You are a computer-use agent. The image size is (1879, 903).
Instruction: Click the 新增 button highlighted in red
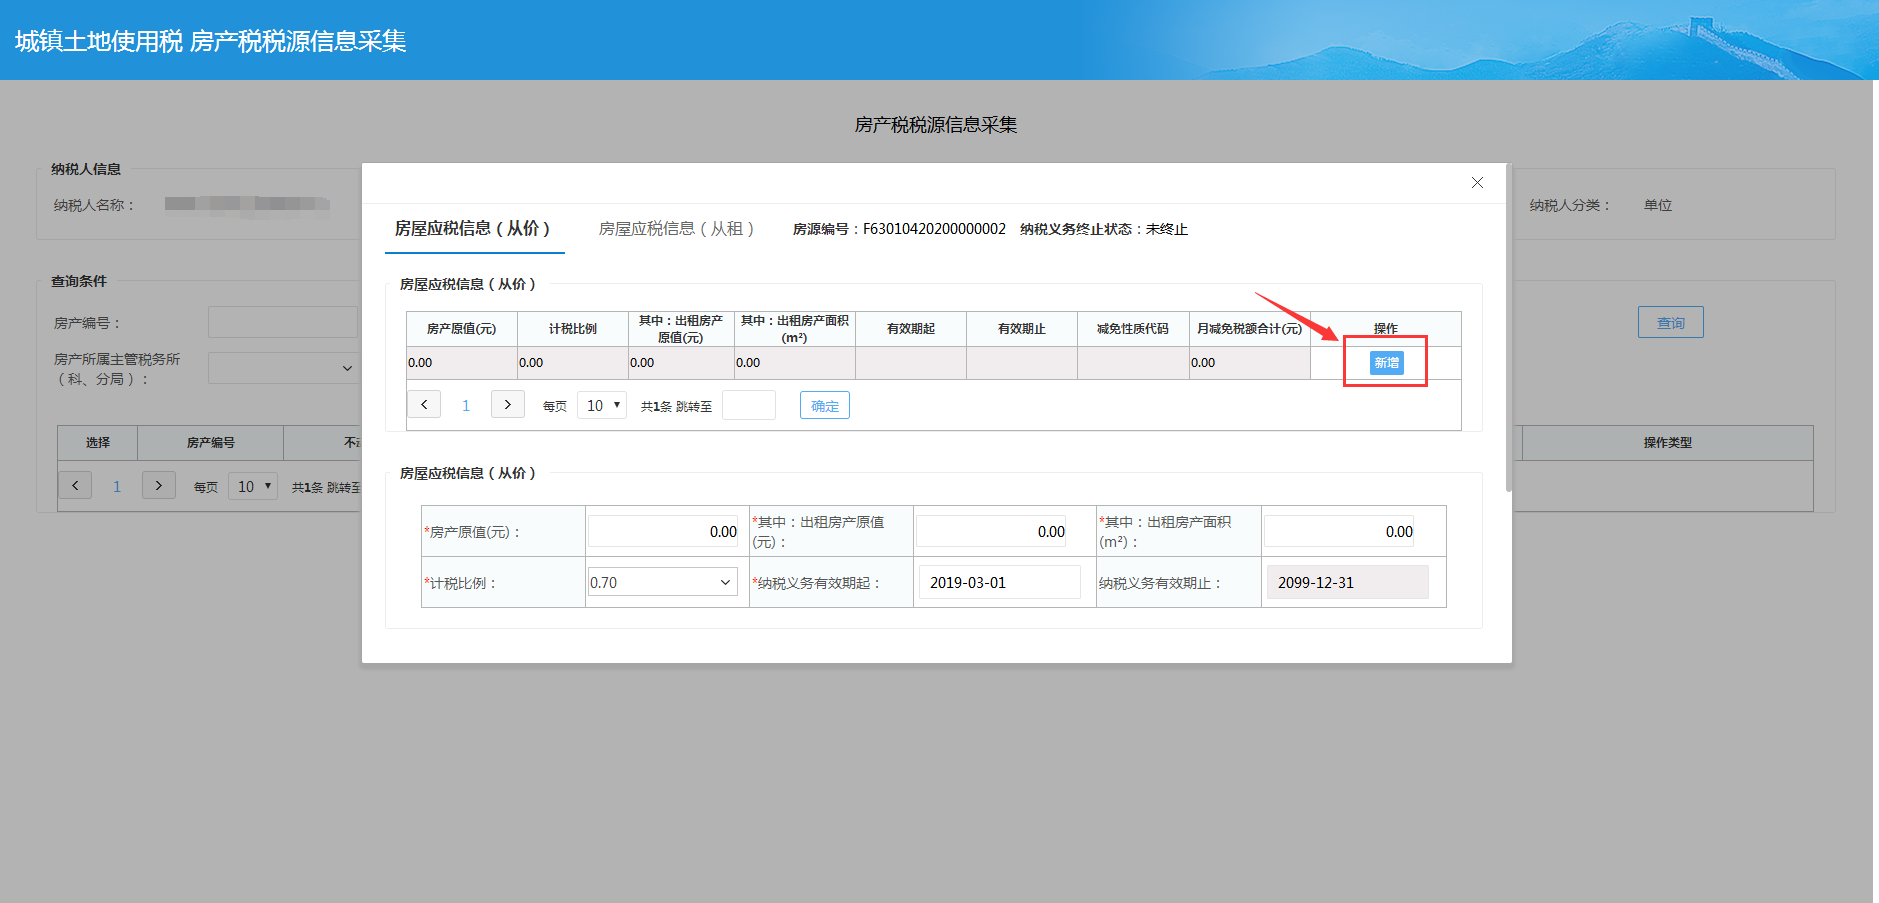[x=1386, y=362]
